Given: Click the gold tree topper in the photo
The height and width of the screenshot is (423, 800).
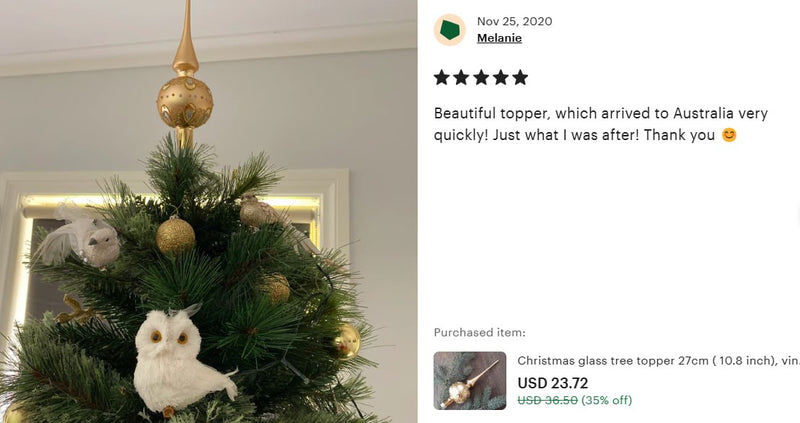Looking at the screenshot, I should pos(185,77).
